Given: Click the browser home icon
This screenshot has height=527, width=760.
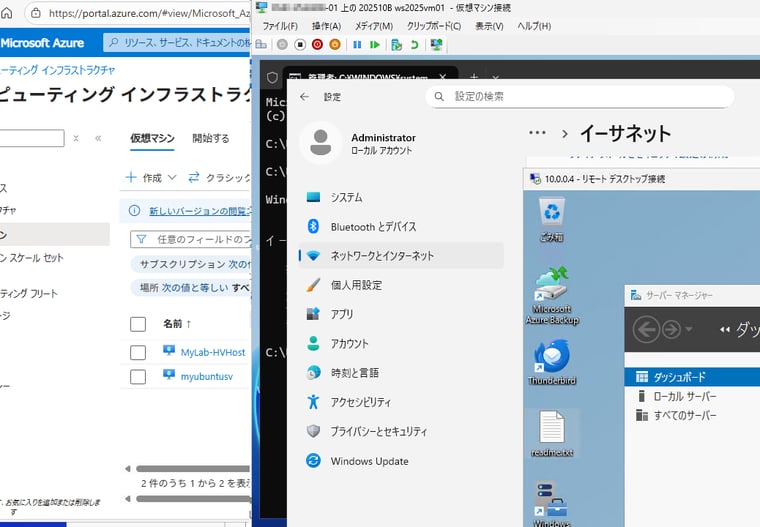Looking at the screenshot, I should (x=6, y=13).
